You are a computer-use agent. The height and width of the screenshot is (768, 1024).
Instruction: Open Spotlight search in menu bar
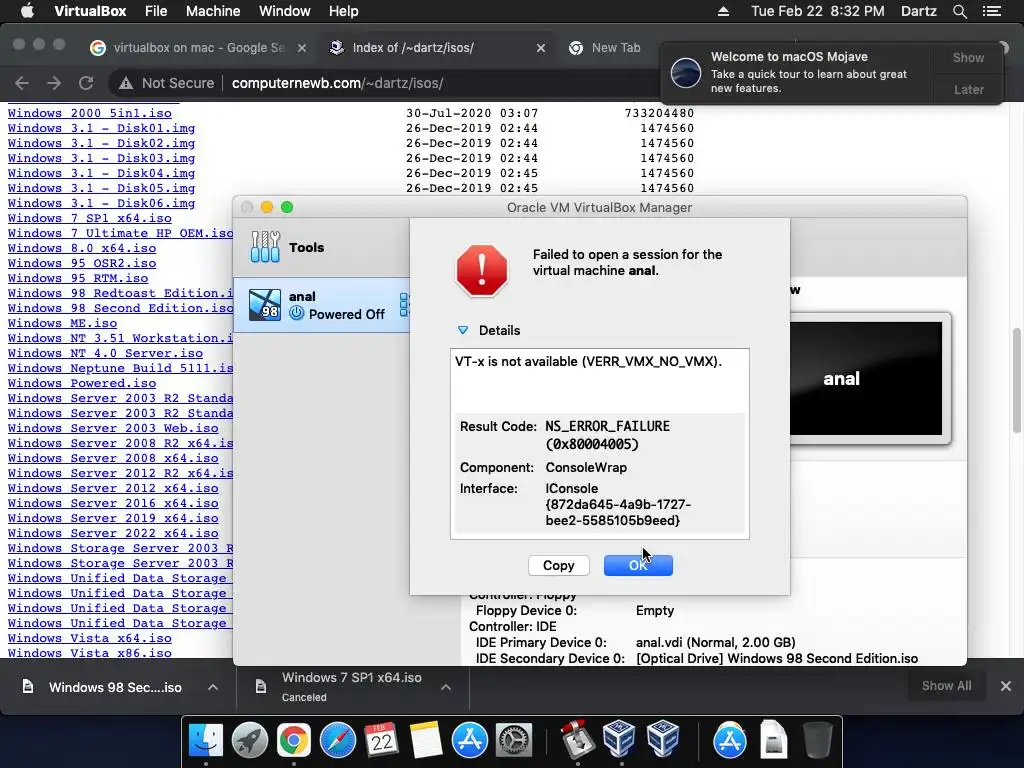[959, 11]
